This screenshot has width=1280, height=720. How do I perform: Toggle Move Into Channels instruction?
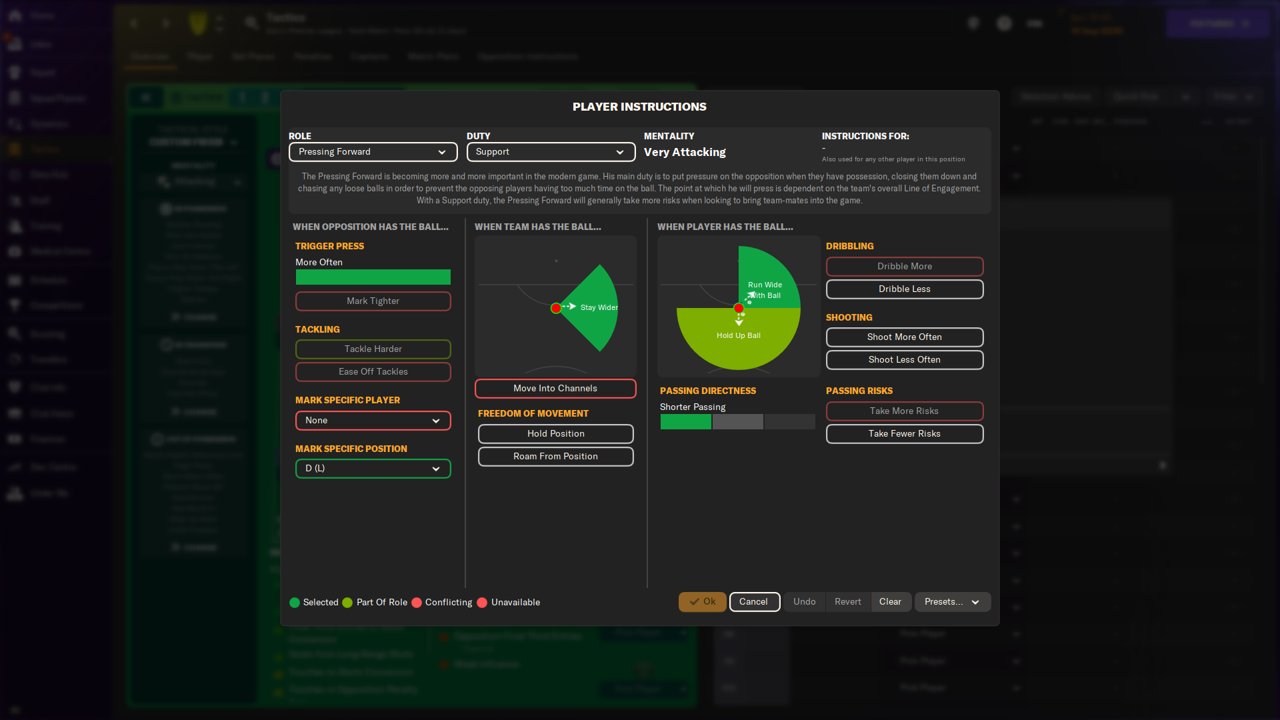click(555, 388)
